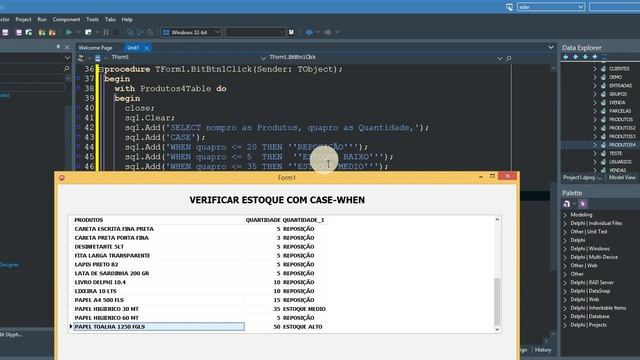This screenshot has height=360, width=640.
Task: Select the VENDAS table in Data Explorer
Action: point(617,170)
